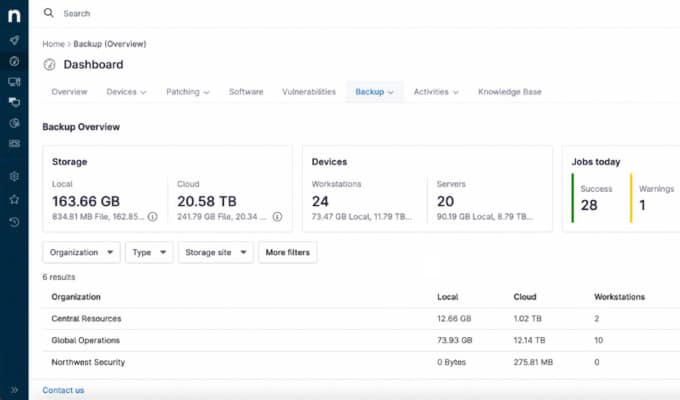
Task: Sort by Local column header
Action: click(448, 297)
